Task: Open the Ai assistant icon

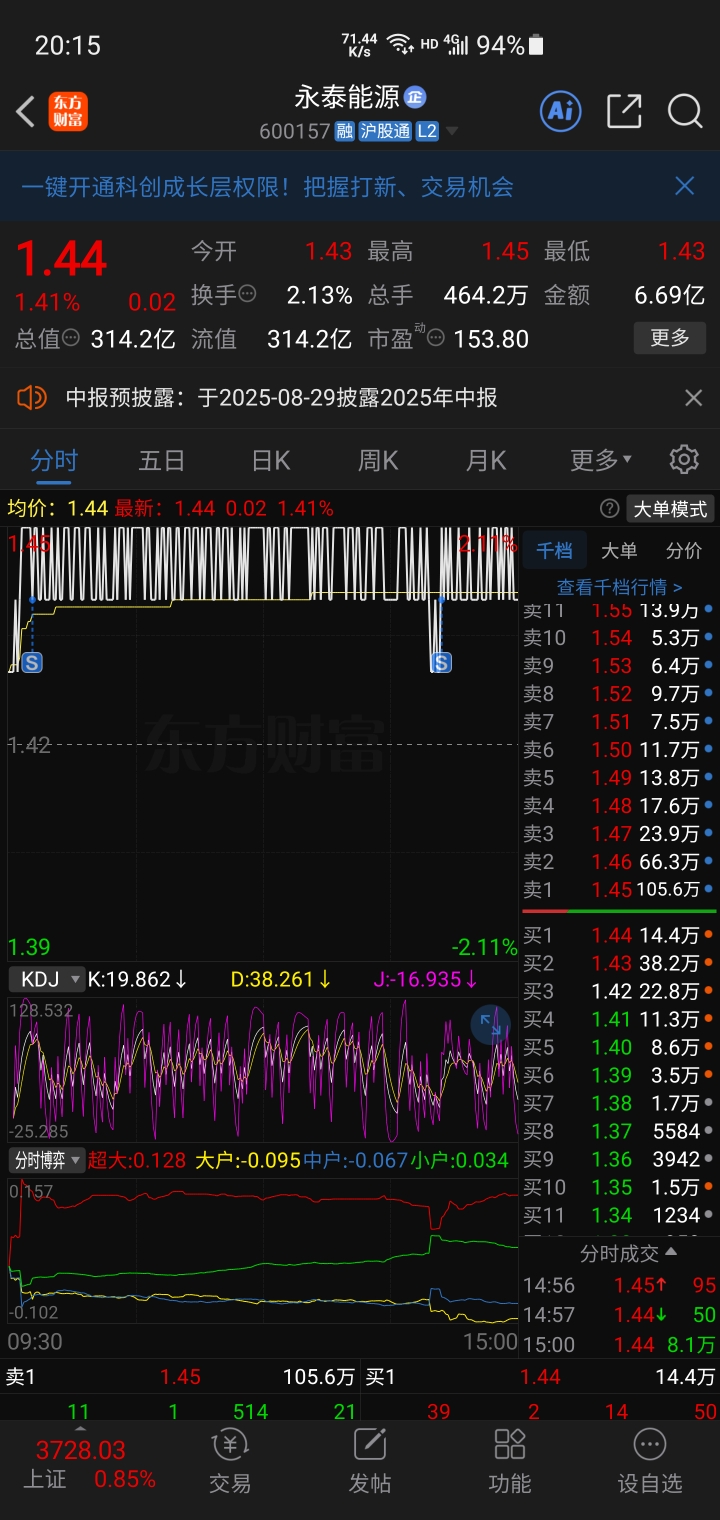Action: click(x=561, y=111)
